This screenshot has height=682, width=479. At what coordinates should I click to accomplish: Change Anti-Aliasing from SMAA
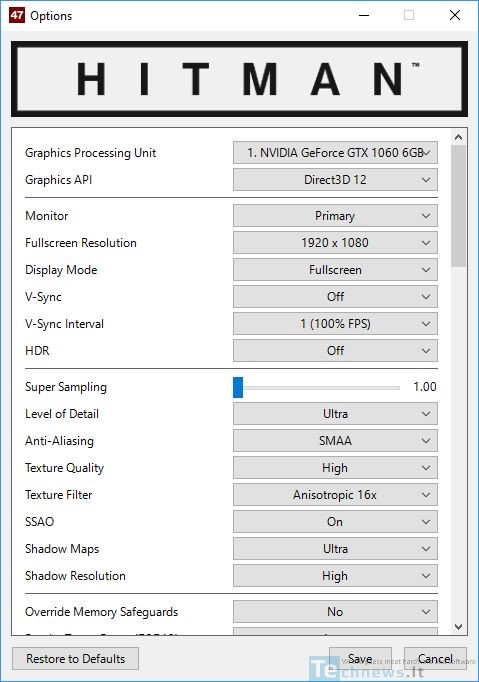point(335,441)
